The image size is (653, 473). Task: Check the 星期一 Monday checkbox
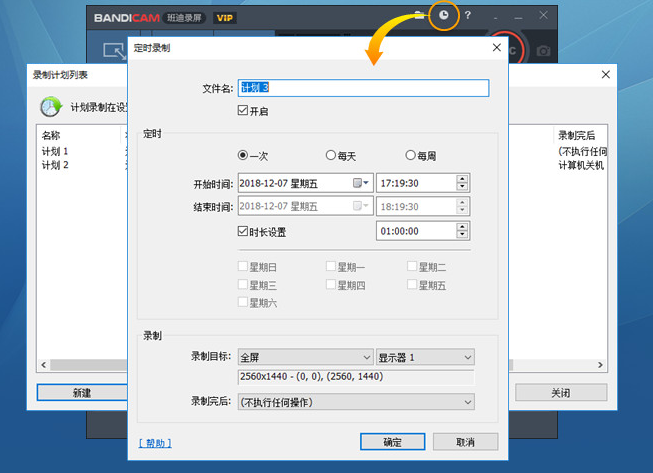point(331,266)
